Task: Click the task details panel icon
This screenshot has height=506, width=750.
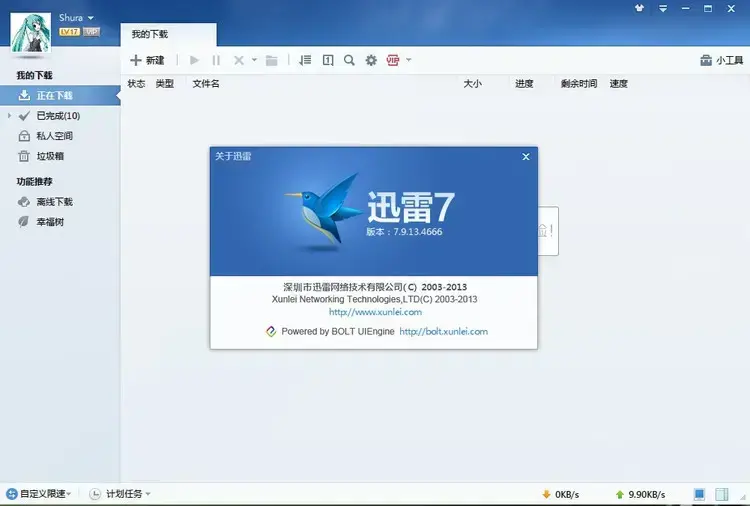Action: pyautogui.click(x=328, y=60)
